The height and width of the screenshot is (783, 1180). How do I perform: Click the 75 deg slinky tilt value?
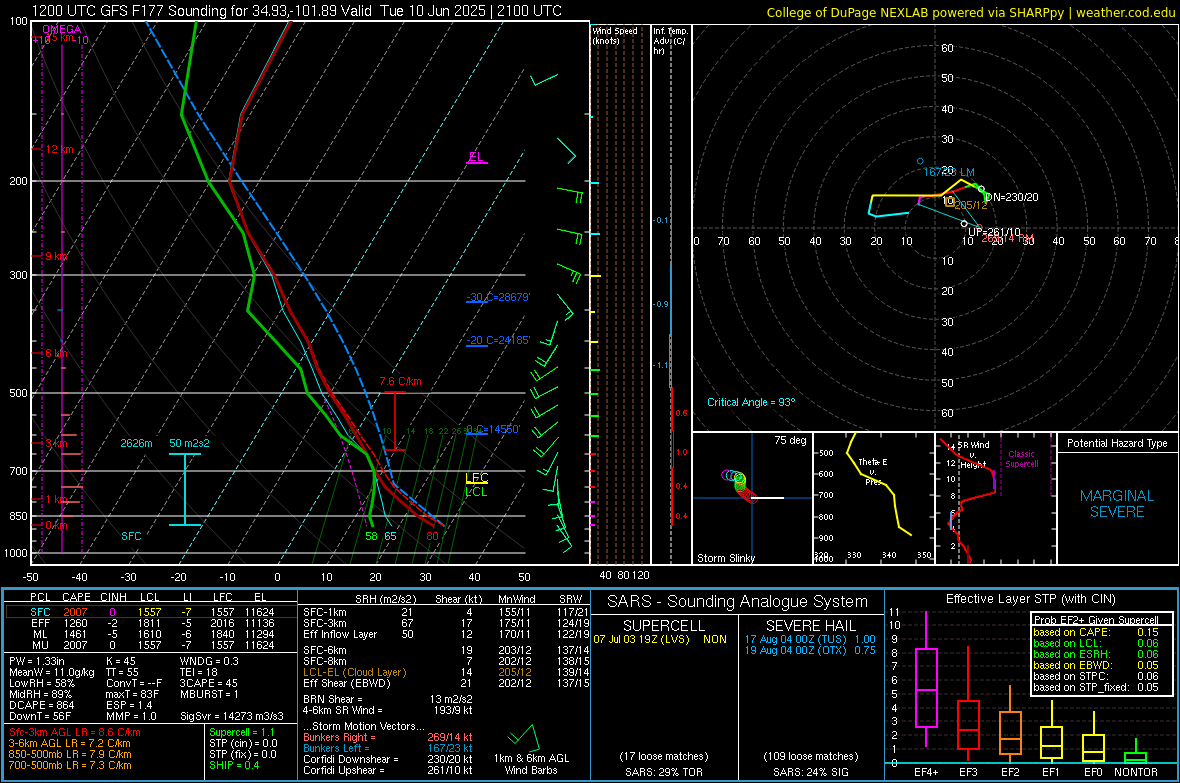click(790, 440)
